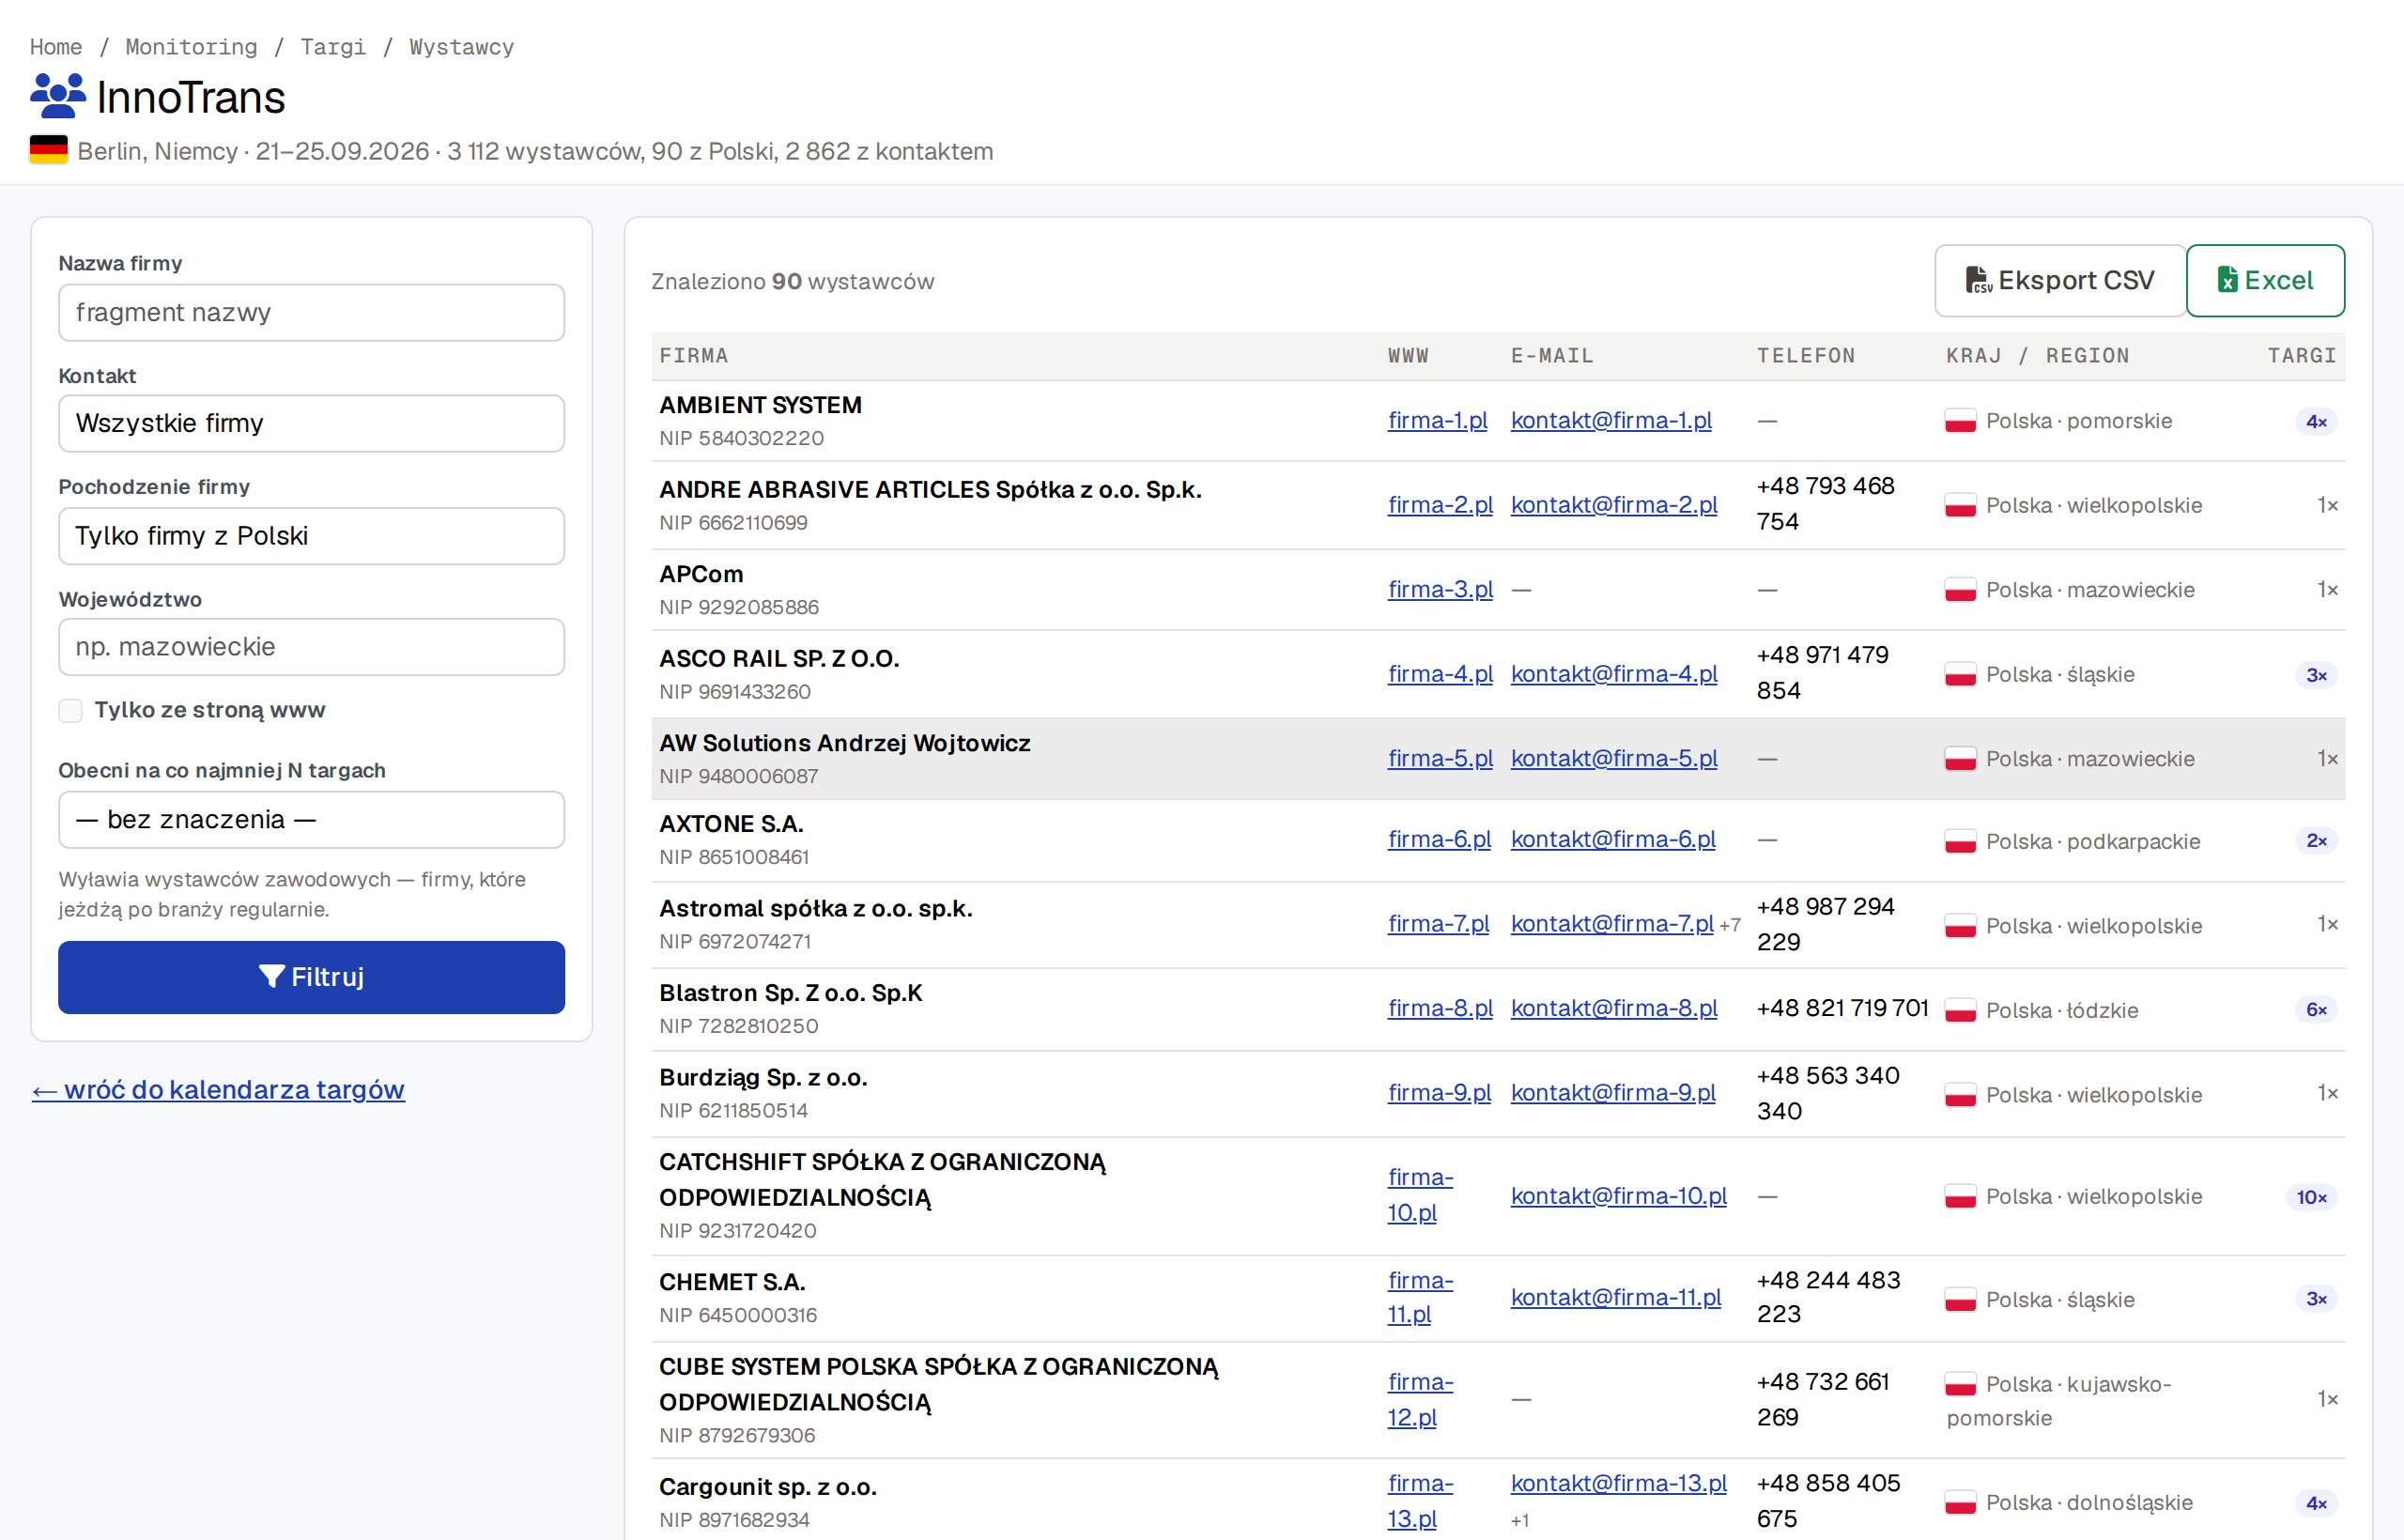Open email link kontakt@firma-4.pl
This screenshot has height=1540, width=2404.
[x=1614, y=674]
